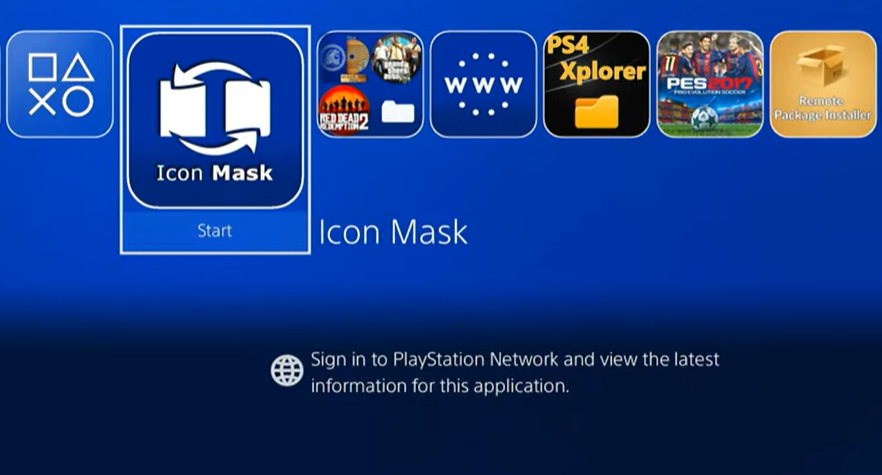Open the Internet Browser www tile
This screenshot has width=882, height=475.
483,84
